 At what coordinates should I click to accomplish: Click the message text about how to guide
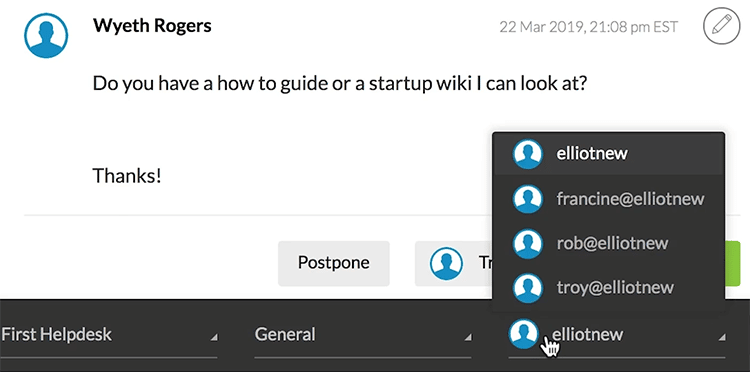coord(340,85)
